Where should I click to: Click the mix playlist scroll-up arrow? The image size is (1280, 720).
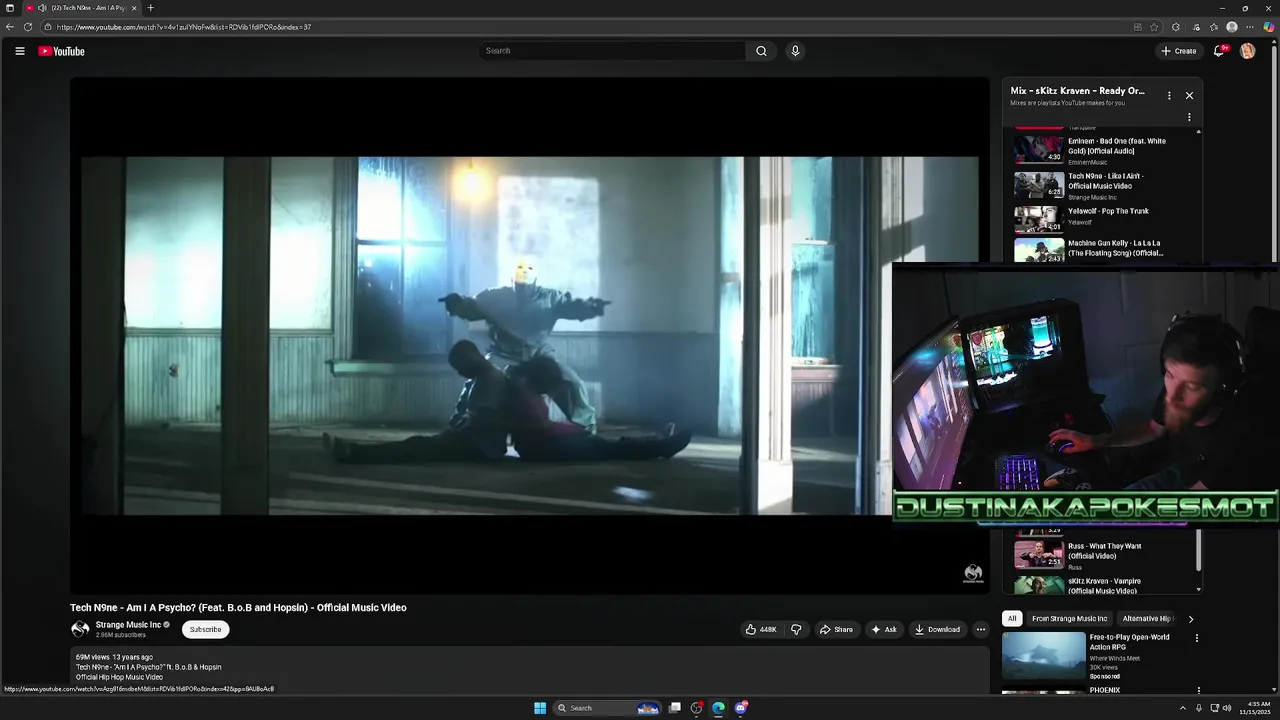[1198, 131]
